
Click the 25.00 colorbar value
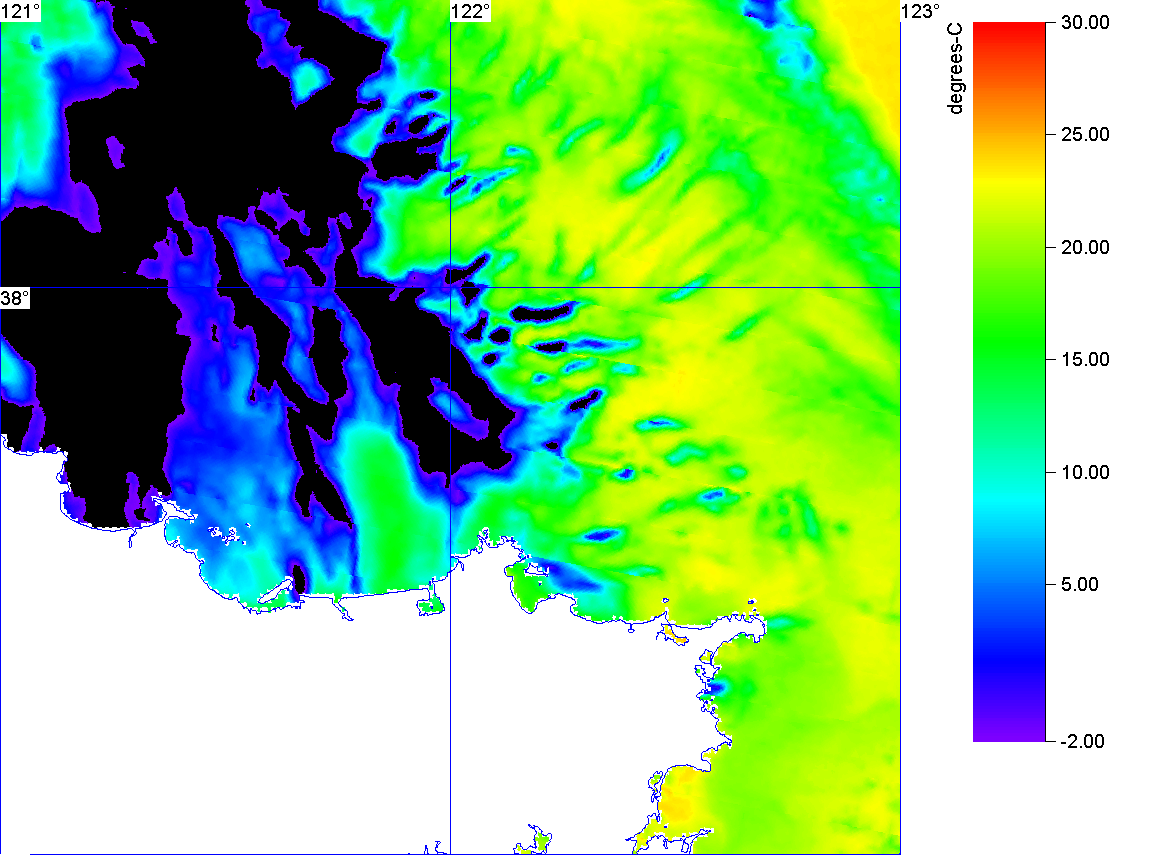click(1085, 135)
